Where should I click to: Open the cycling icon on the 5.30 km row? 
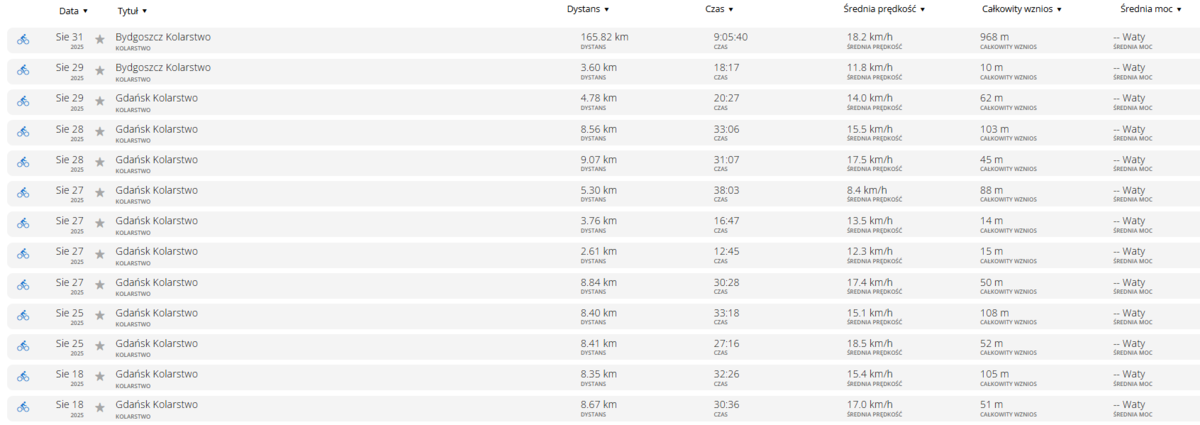click(23, 193)
